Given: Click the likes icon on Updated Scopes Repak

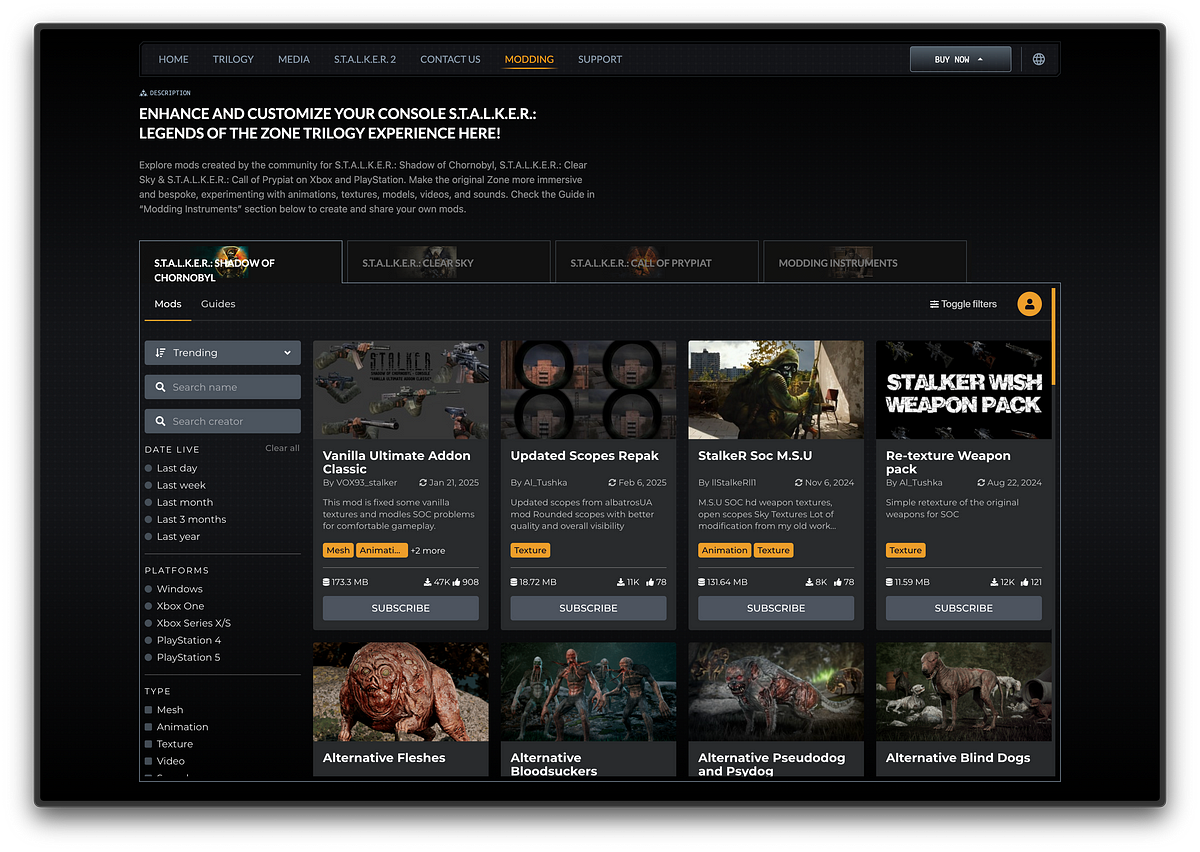Looking at the screenshot, I should click(x=649, y=582).
